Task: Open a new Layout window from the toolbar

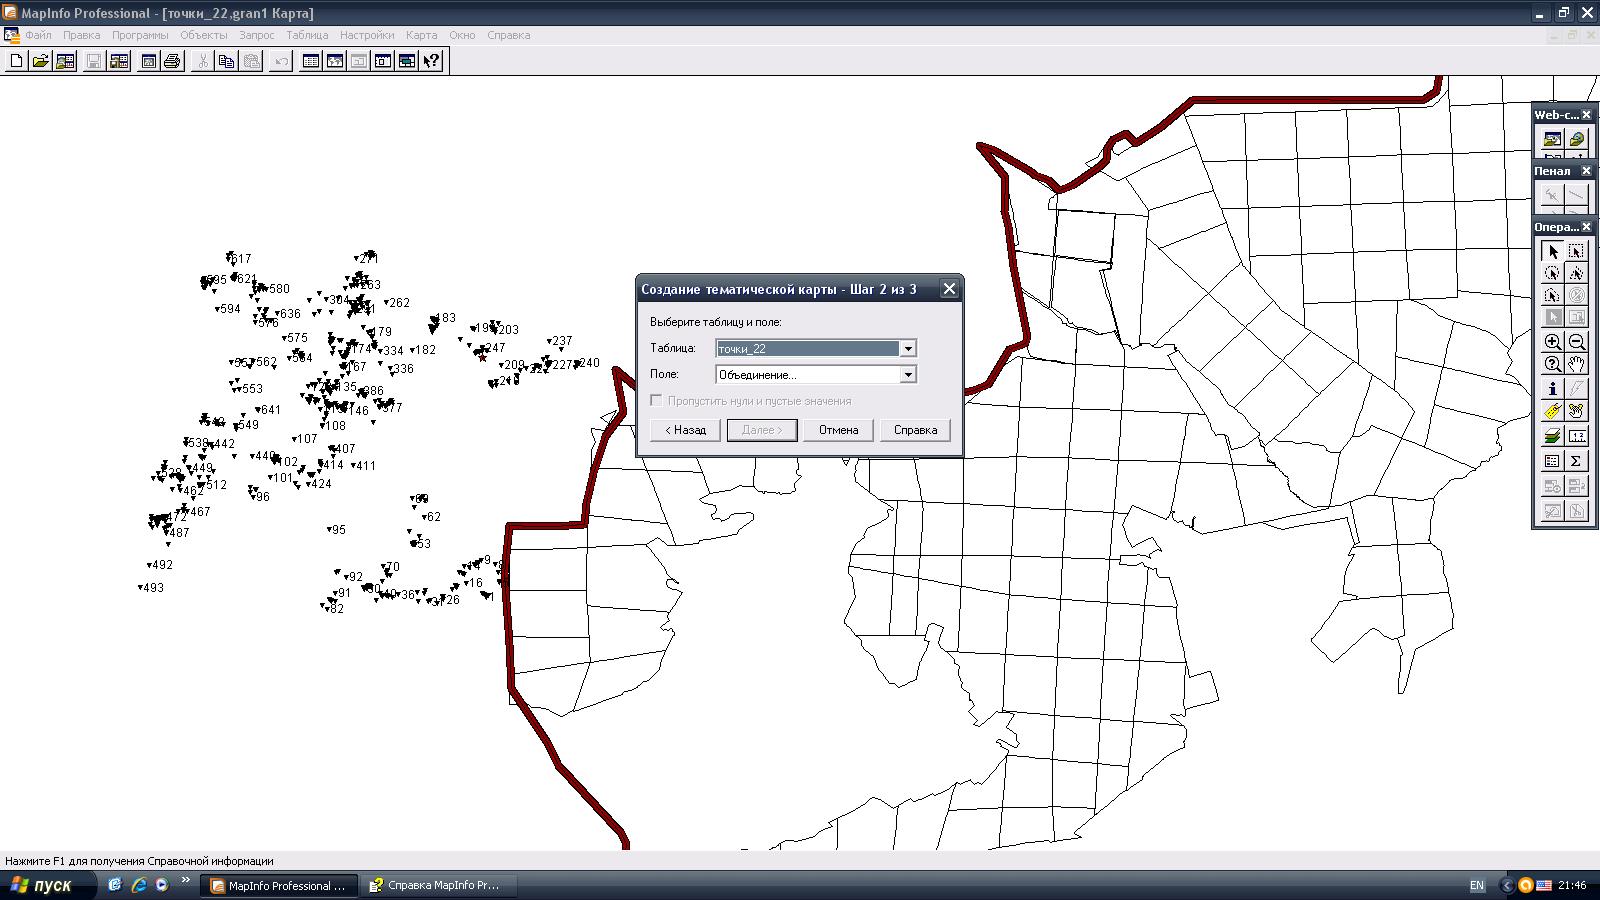Action: 383,61
